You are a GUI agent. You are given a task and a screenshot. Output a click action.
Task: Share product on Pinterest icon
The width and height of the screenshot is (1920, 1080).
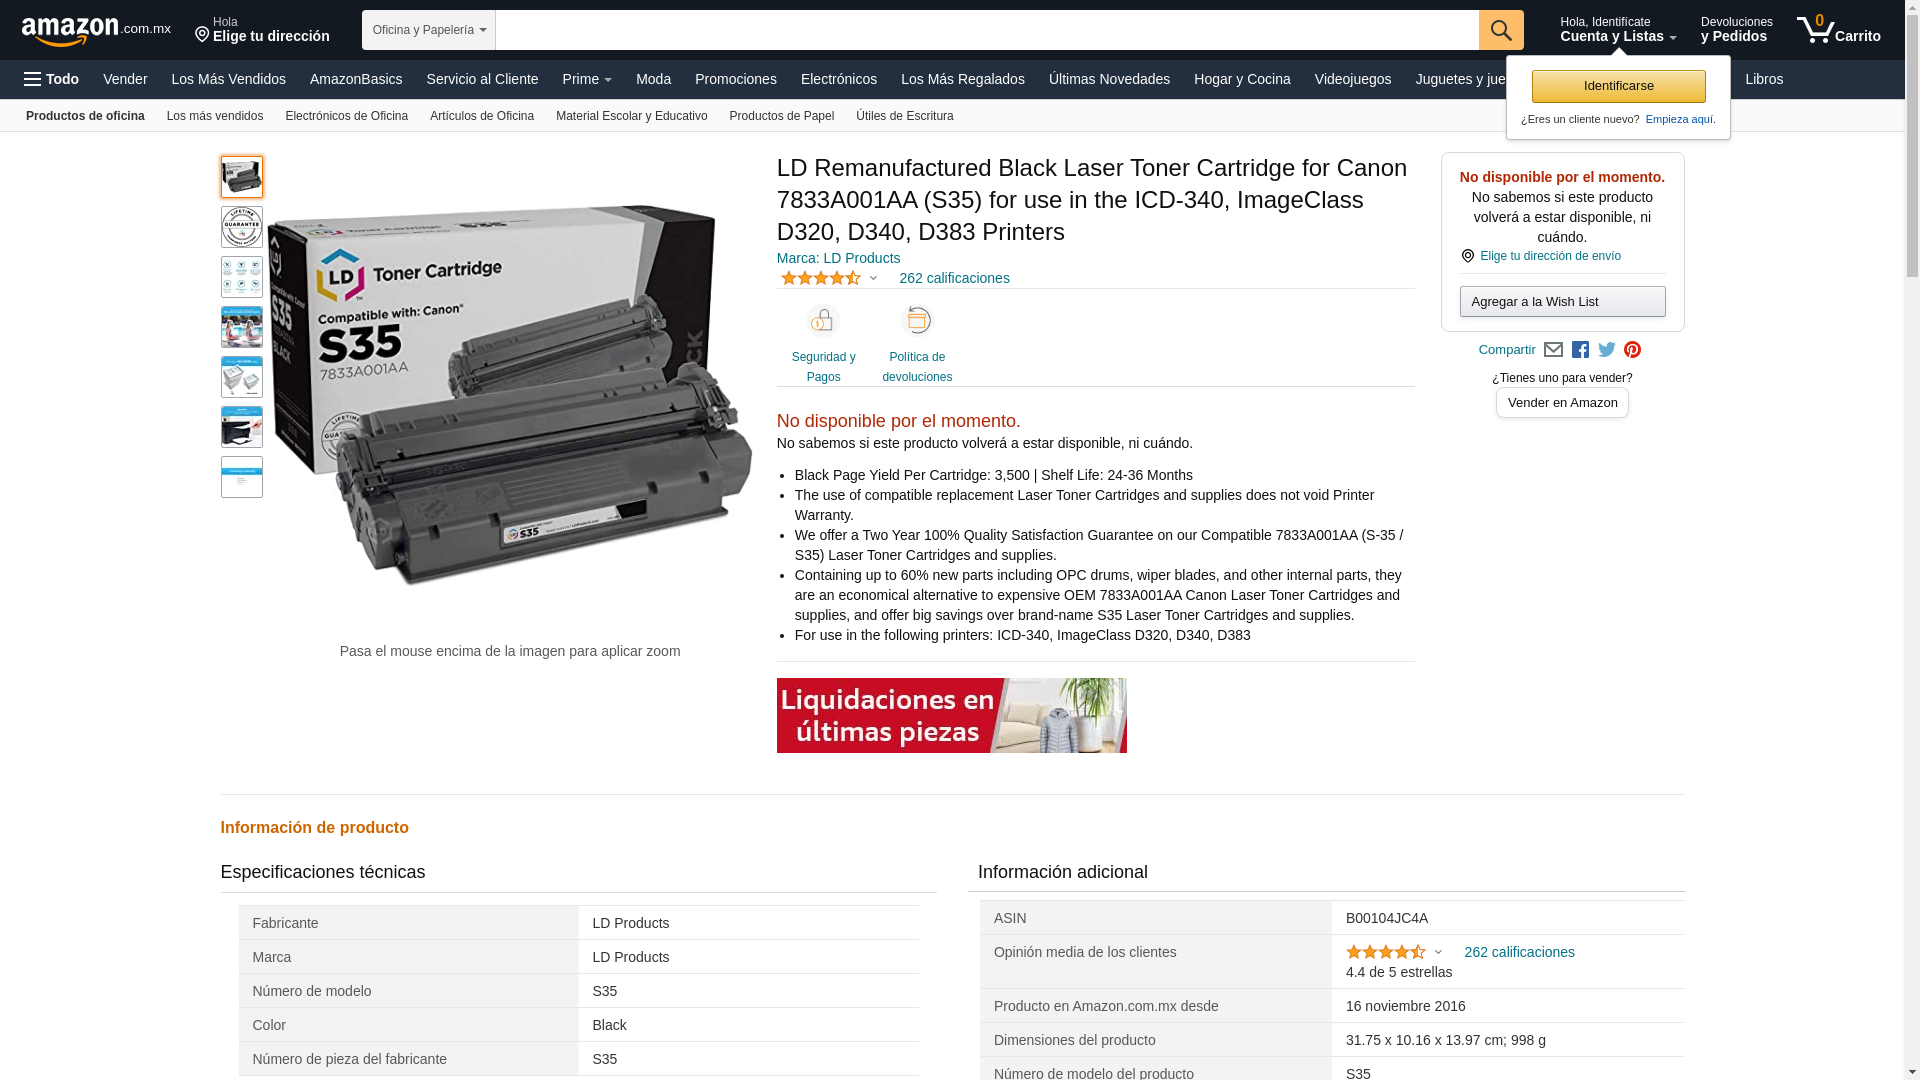[1632, 350]
